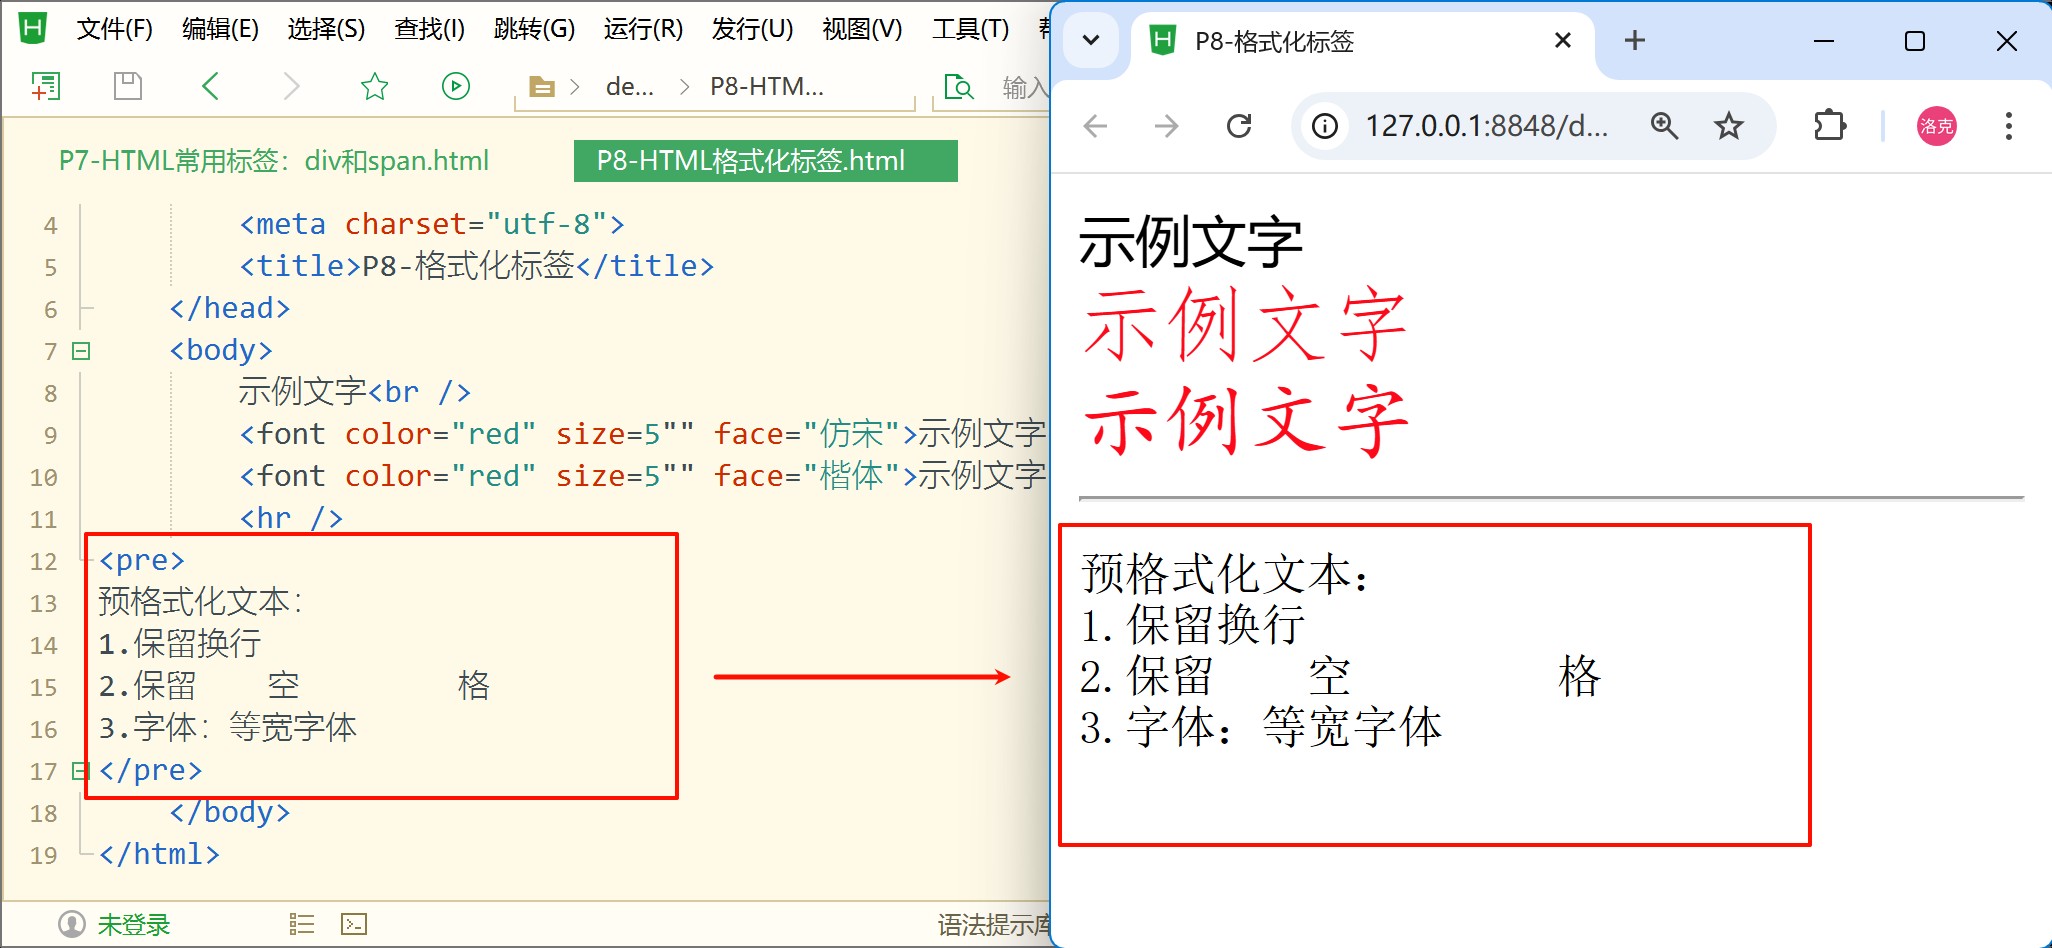Open the browser extensions puzzle icon

tap(1830, 126)
